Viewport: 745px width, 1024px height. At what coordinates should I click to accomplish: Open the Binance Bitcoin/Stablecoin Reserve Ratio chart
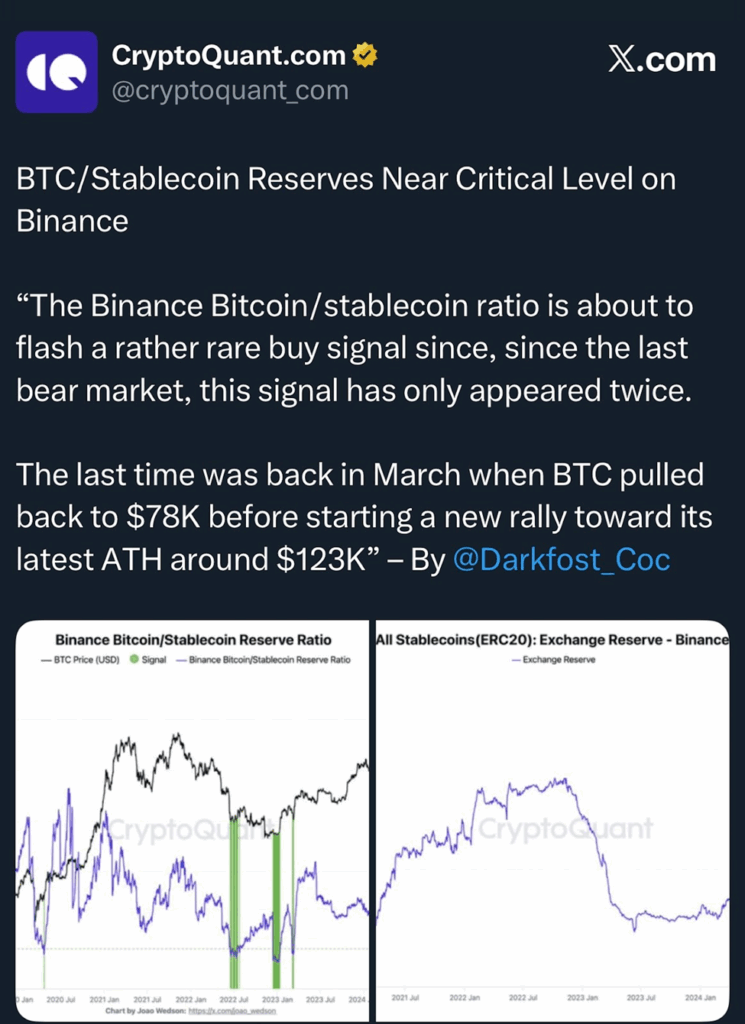pyautogui.click(x=192, y=821)
